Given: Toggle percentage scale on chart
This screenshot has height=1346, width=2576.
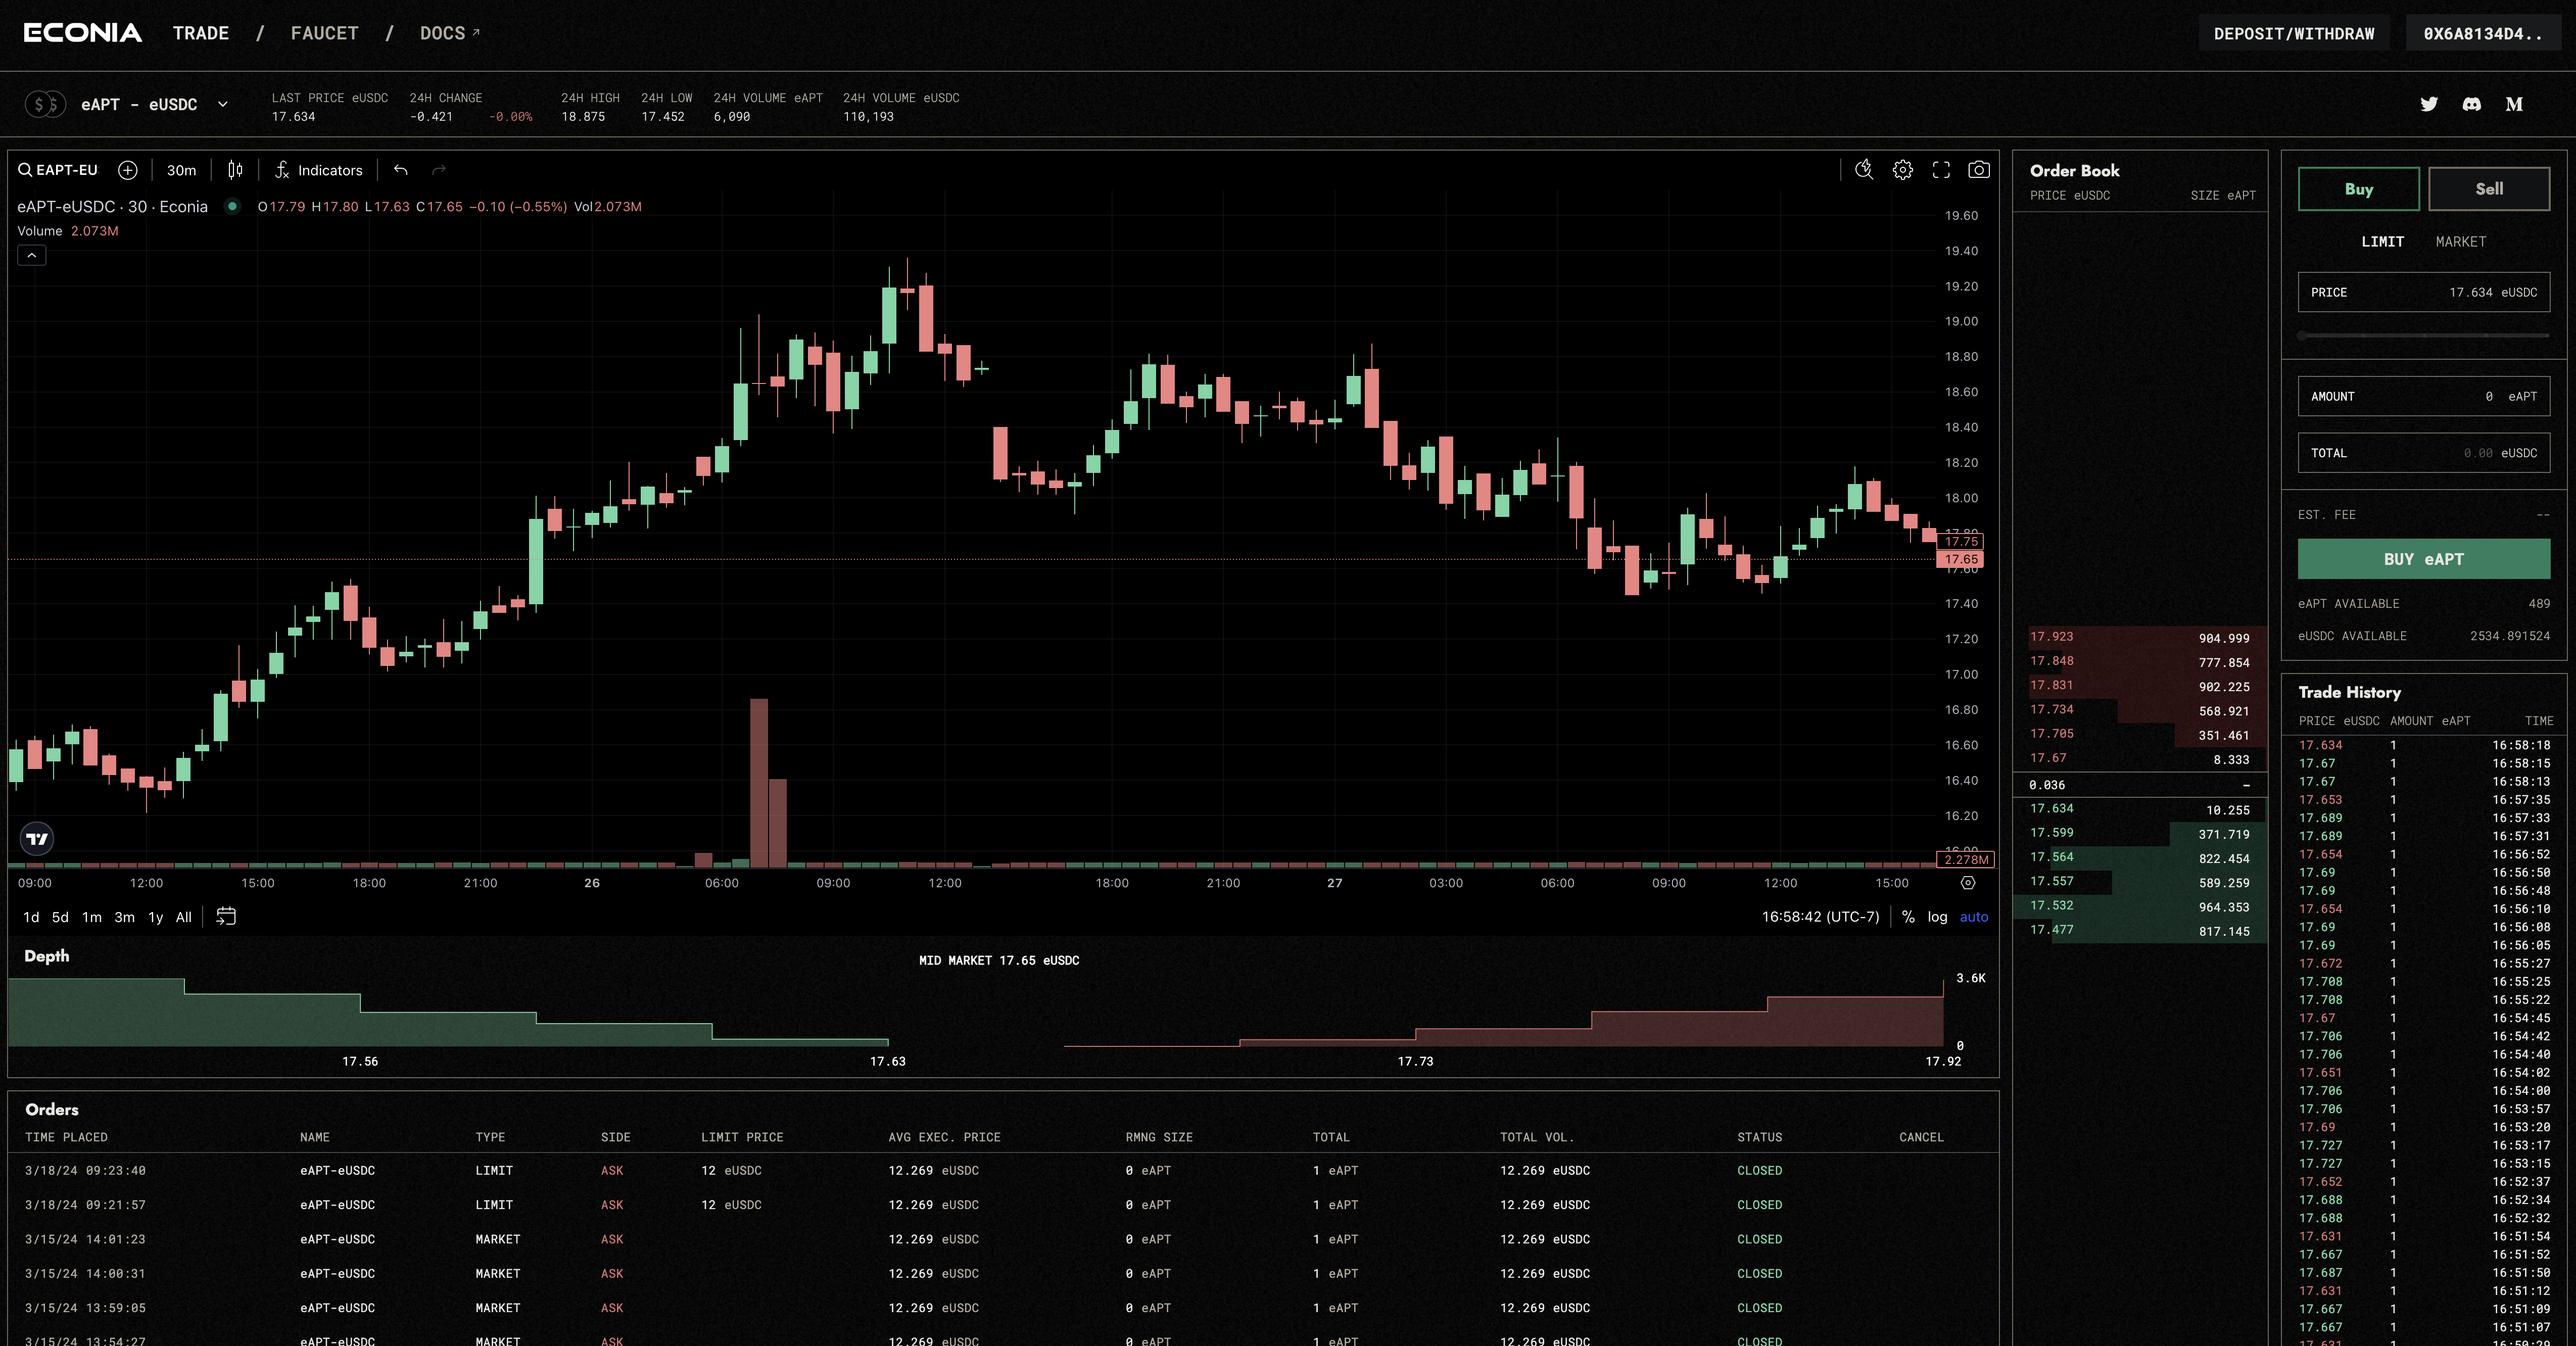Looking at the screenshot, I should coord(1908,917).
